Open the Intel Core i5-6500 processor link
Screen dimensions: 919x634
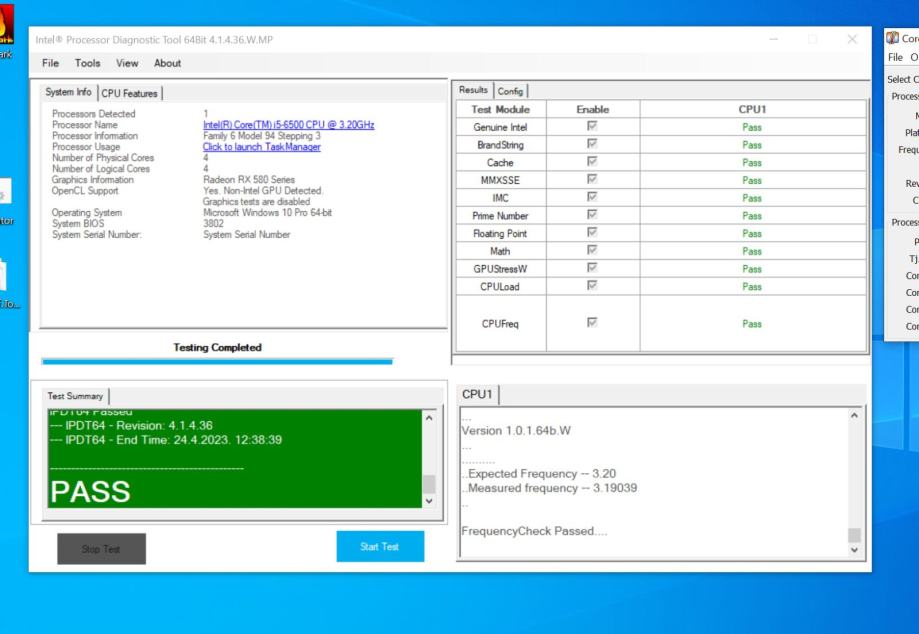click(x=288, y=125)
